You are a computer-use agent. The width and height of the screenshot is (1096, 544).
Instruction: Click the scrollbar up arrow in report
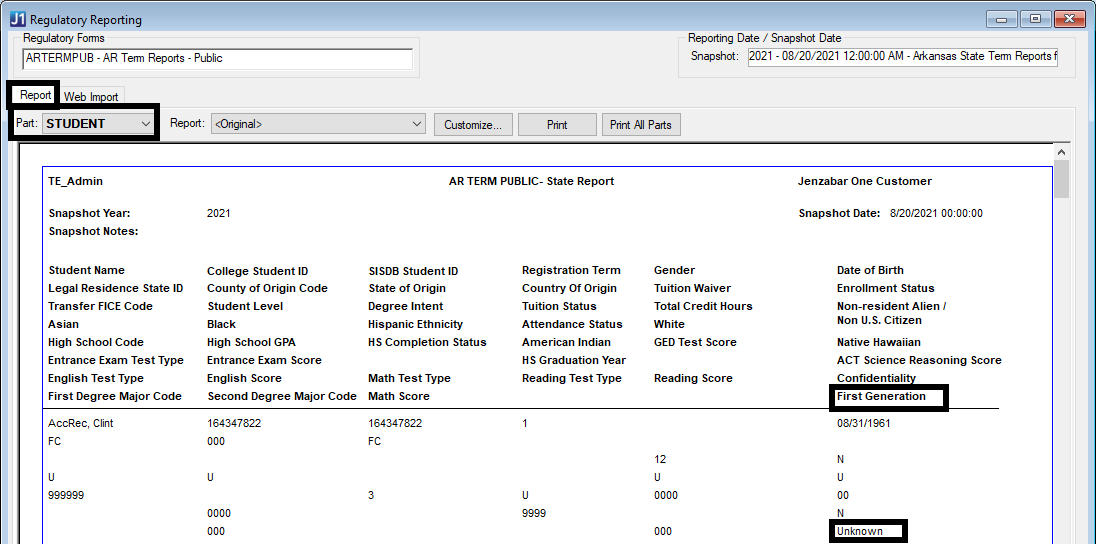coord(1062,152)
